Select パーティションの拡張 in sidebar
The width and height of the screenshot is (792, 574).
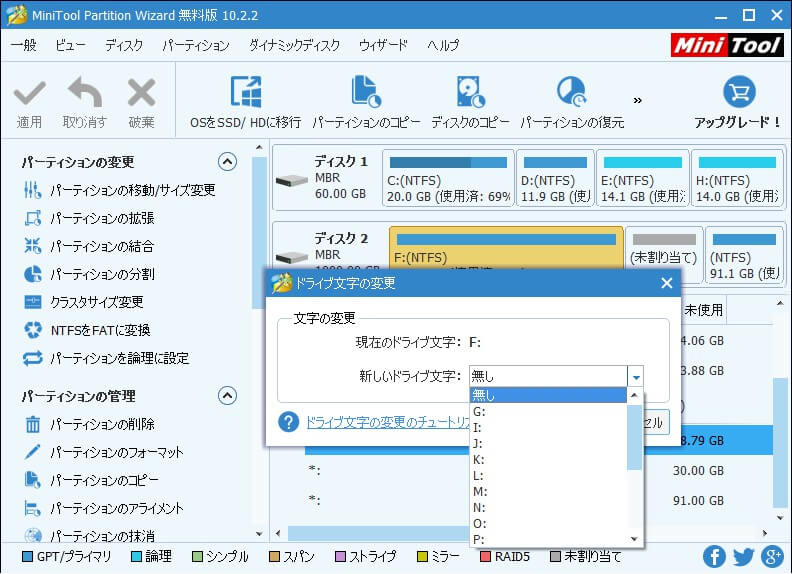89,218
